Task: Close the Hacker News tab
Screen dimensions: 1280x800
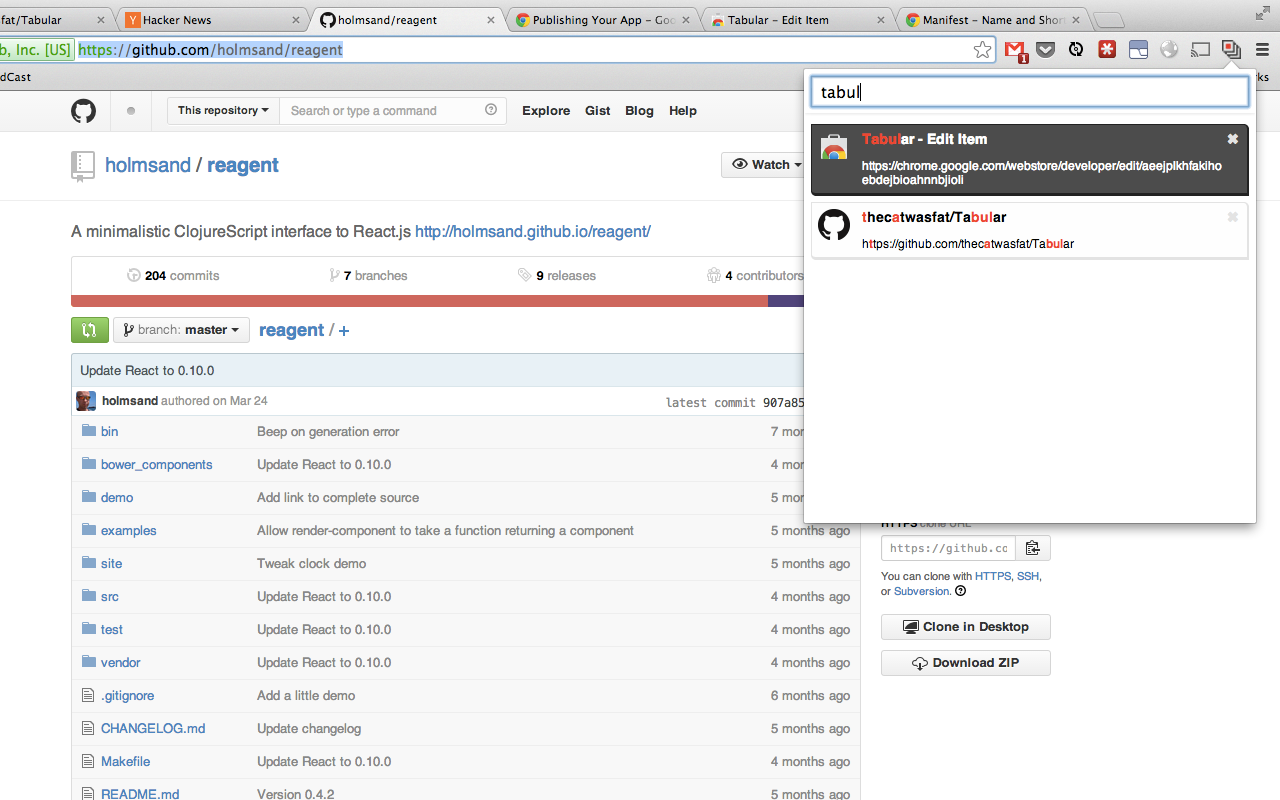Action: click(x=297, y=20)
